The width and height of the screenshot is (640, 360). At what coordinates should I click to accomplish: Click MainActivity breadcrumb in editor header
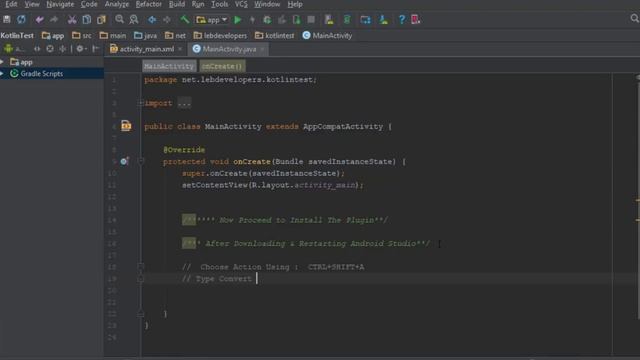[x=169, y=66]
